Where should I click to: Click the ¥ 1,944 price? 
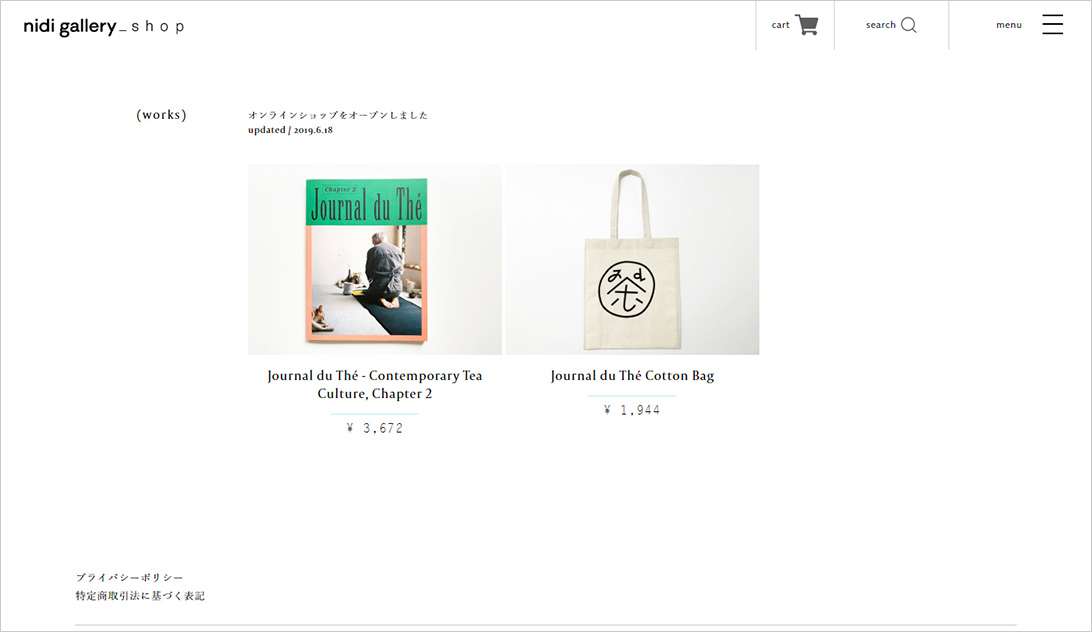(x=632, y=410)
